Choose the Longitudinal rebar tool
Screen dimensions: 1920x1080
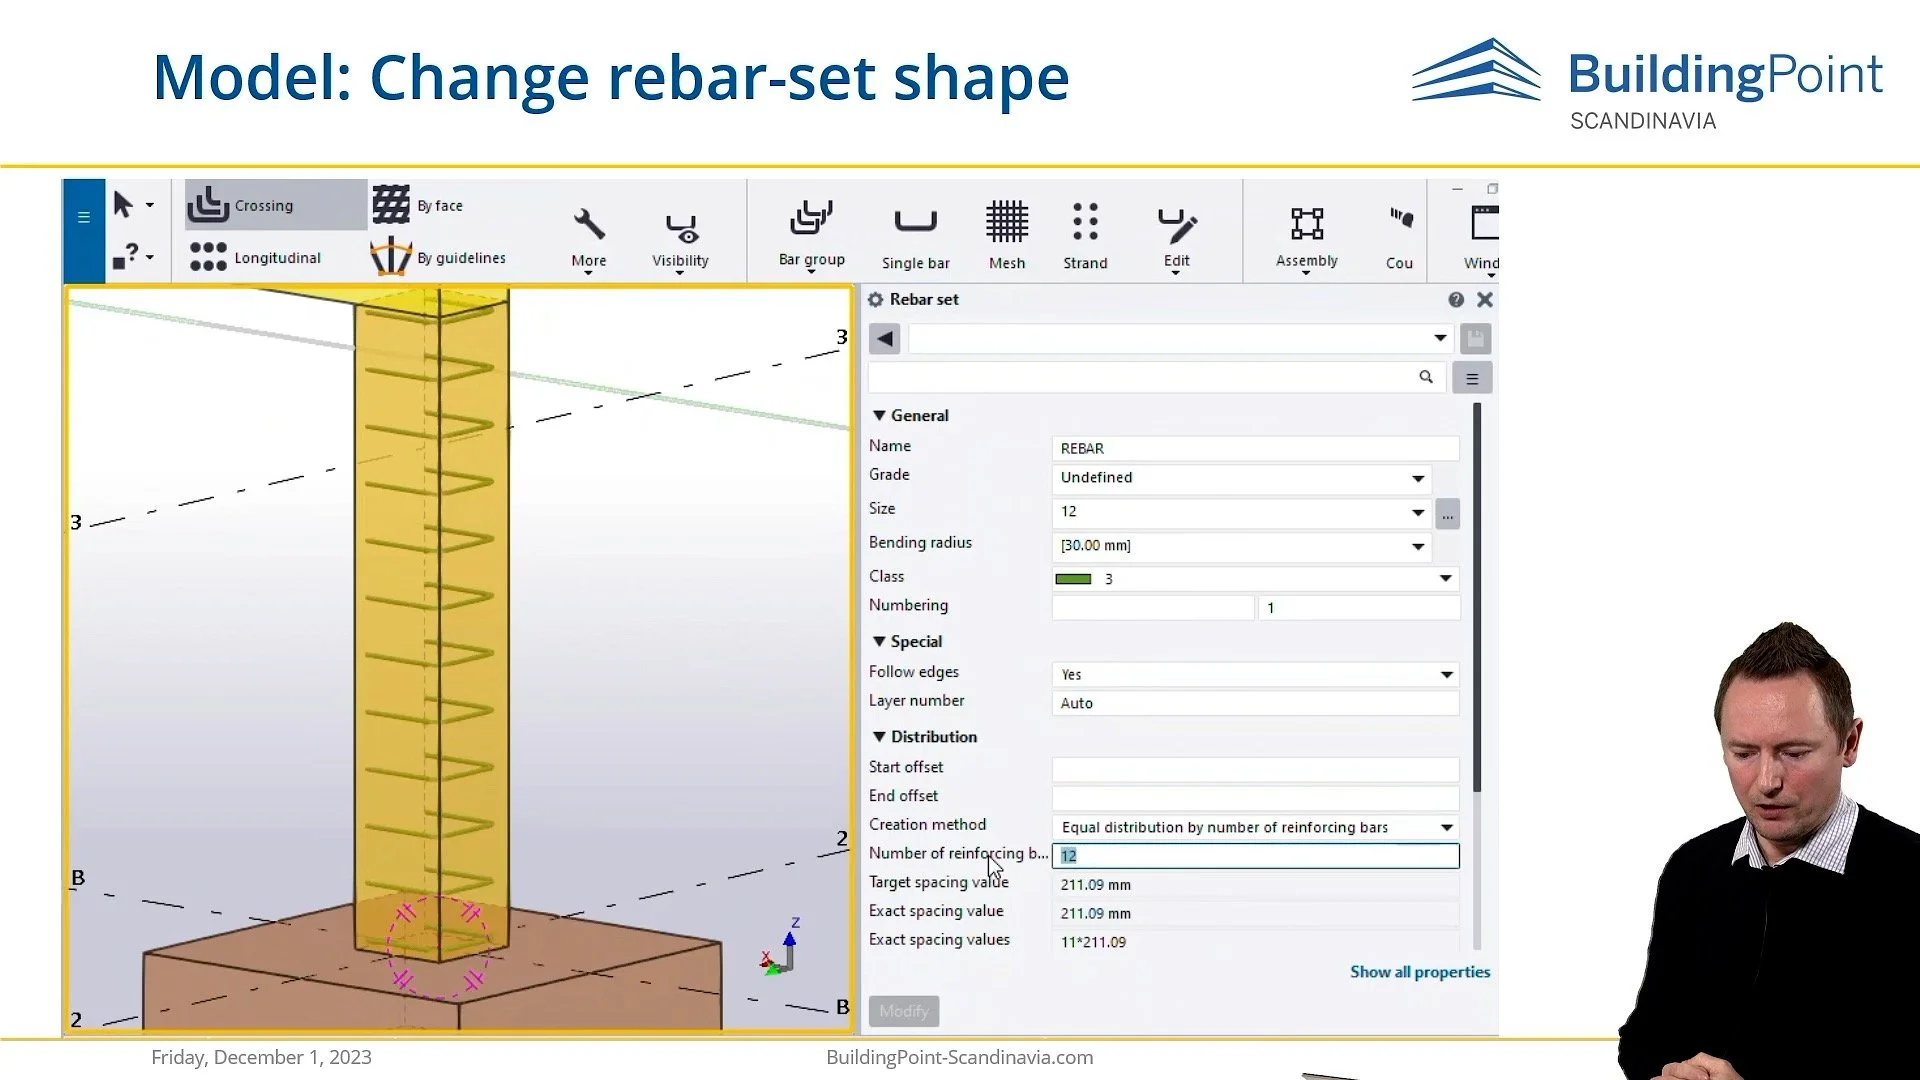coord(257,257)
